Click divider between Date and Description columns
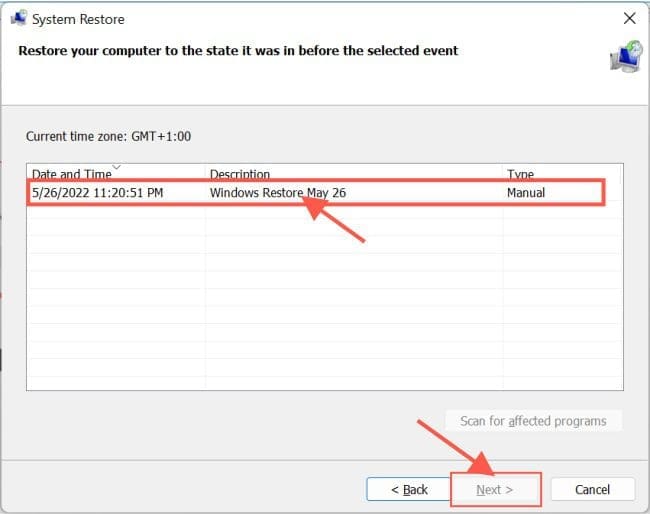The height and width of the screenshot is (514, 650). (205, 174)
